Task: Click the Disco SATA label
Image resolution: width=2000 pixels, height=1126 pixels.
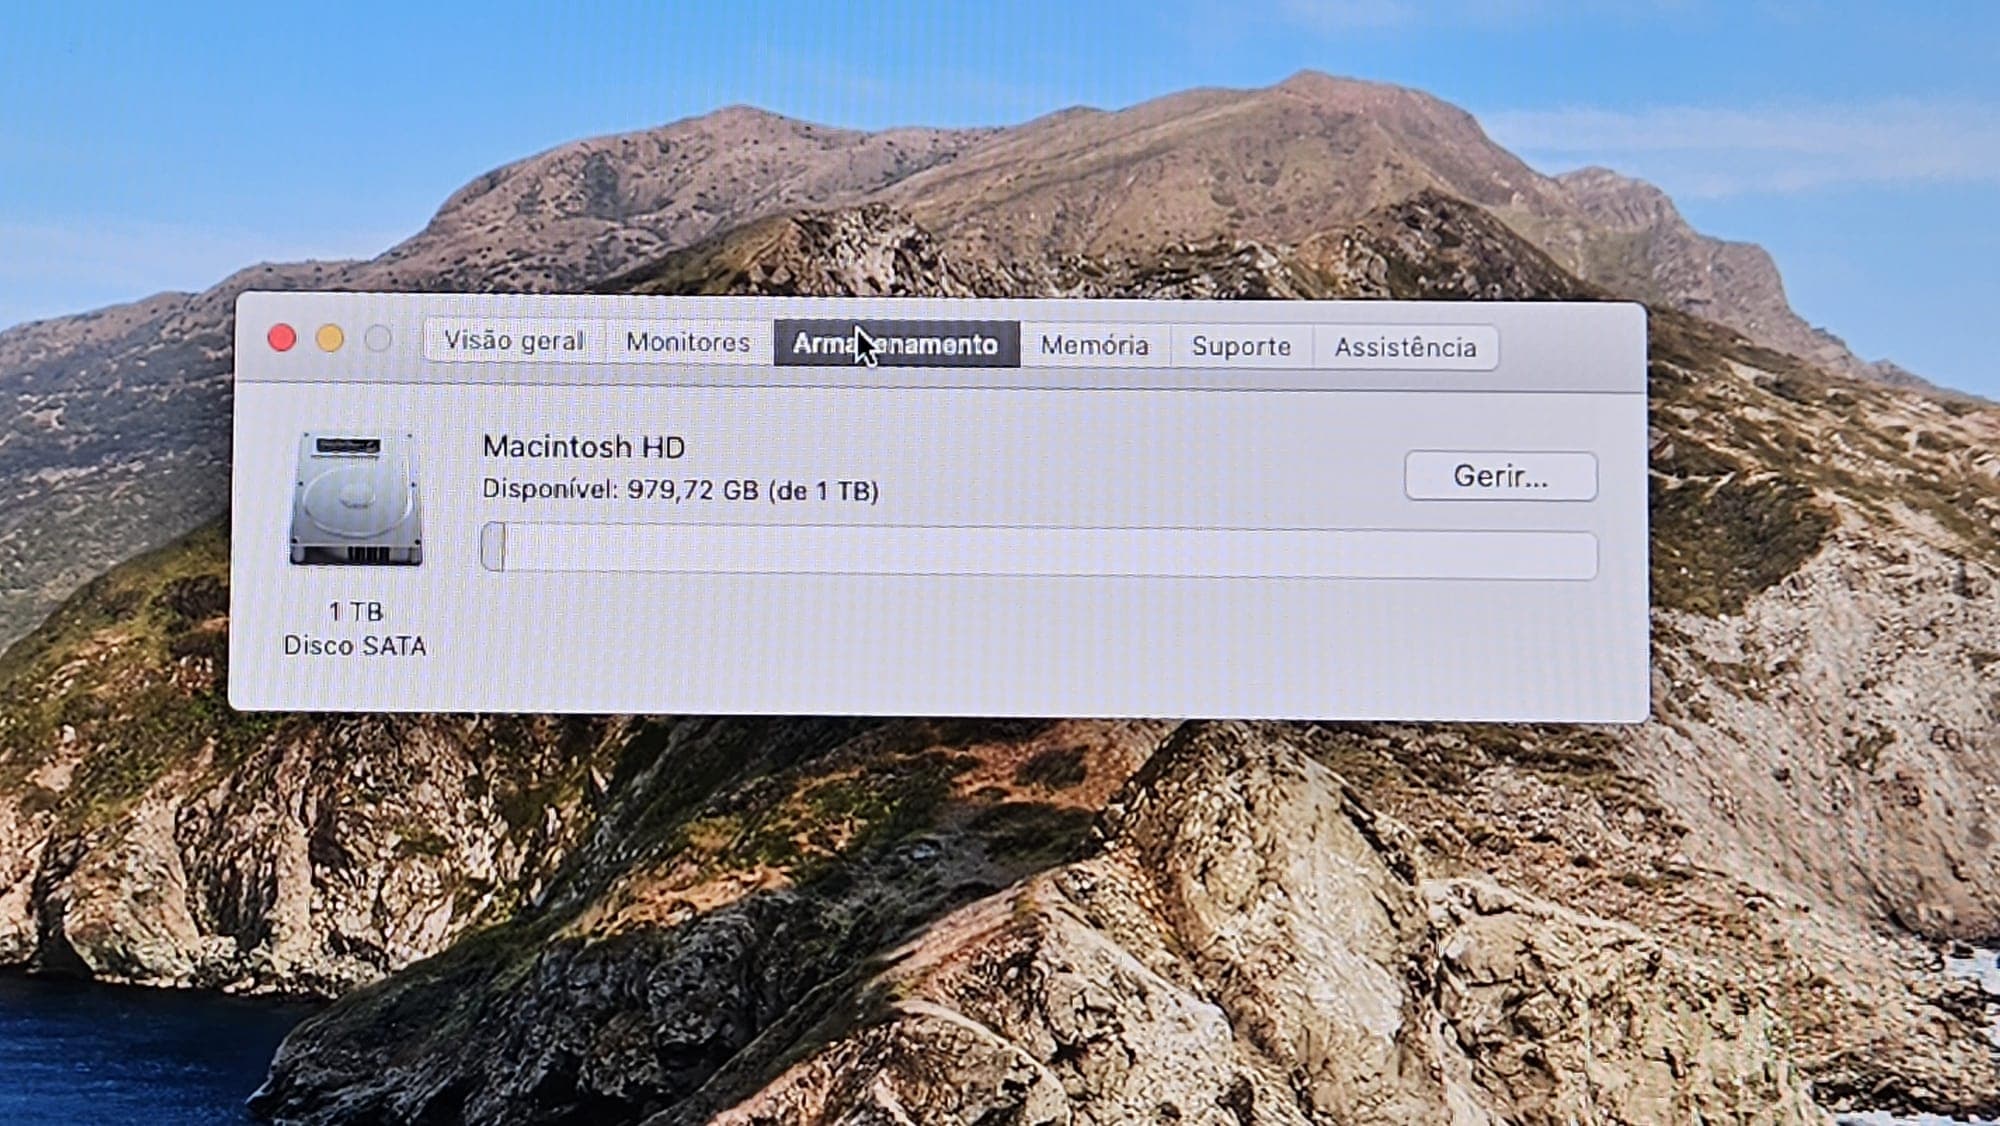Action: (x=355, y=646)
